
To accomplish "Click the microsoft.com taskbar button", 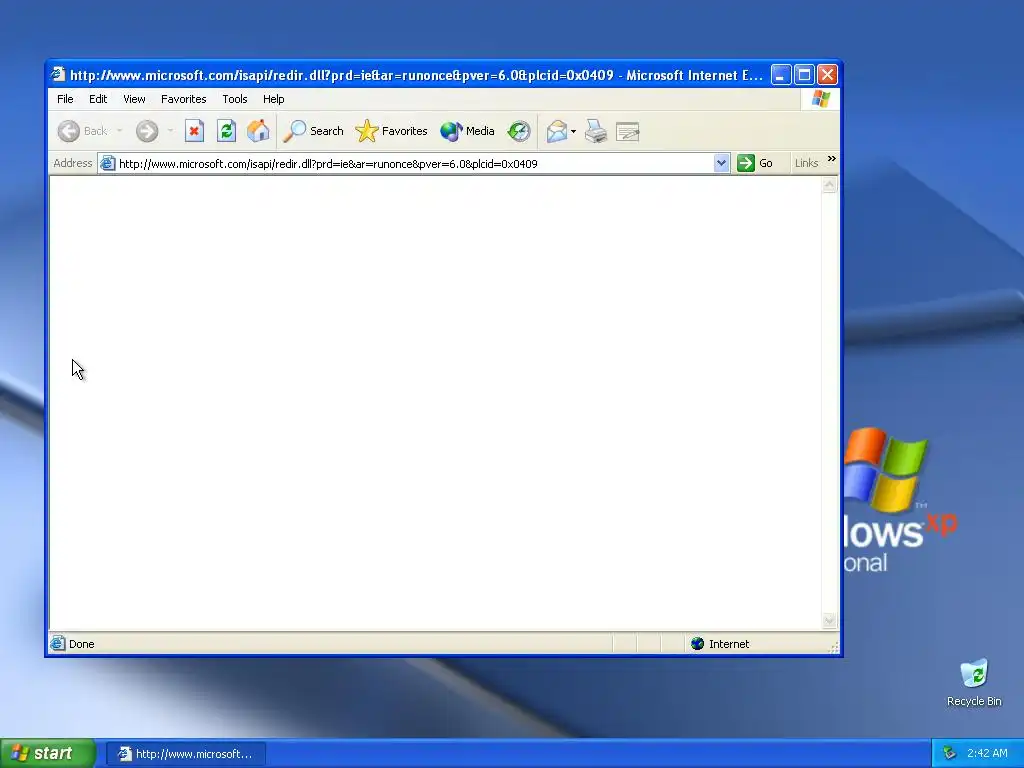I will click(x=185, y=754).
